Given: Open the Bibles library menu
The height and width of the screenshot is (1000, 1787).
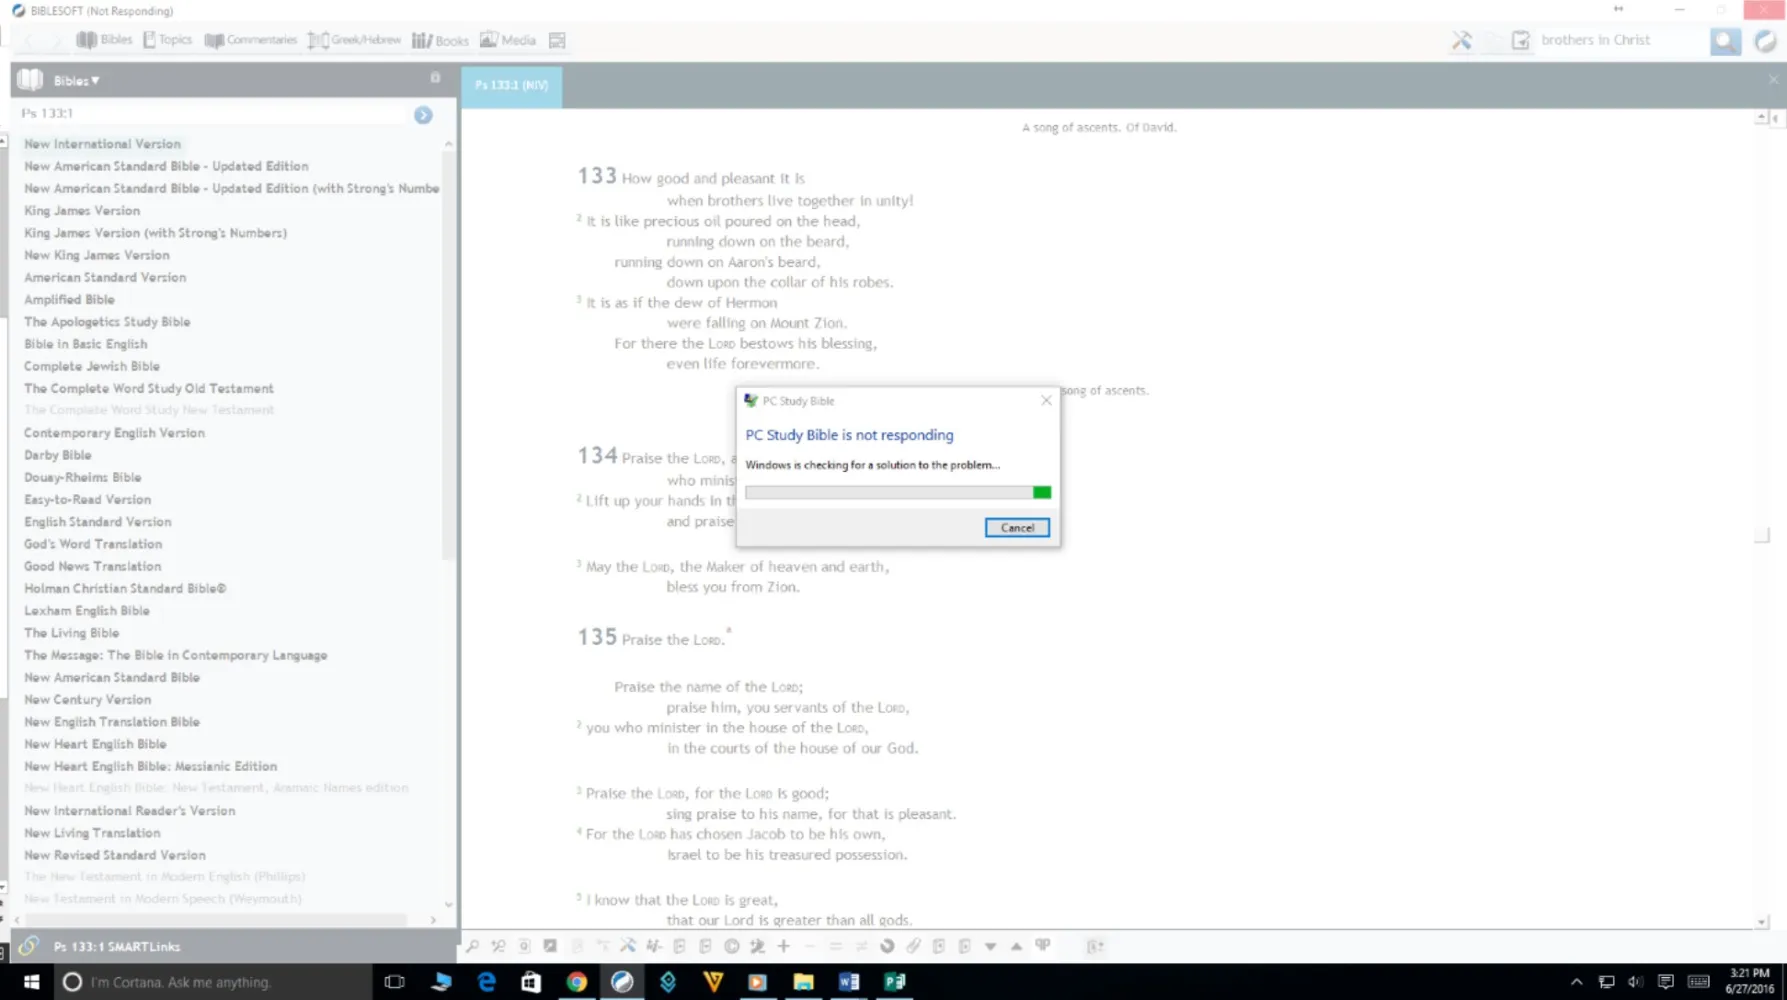Looking at the screenshot, I should (104, 40).
